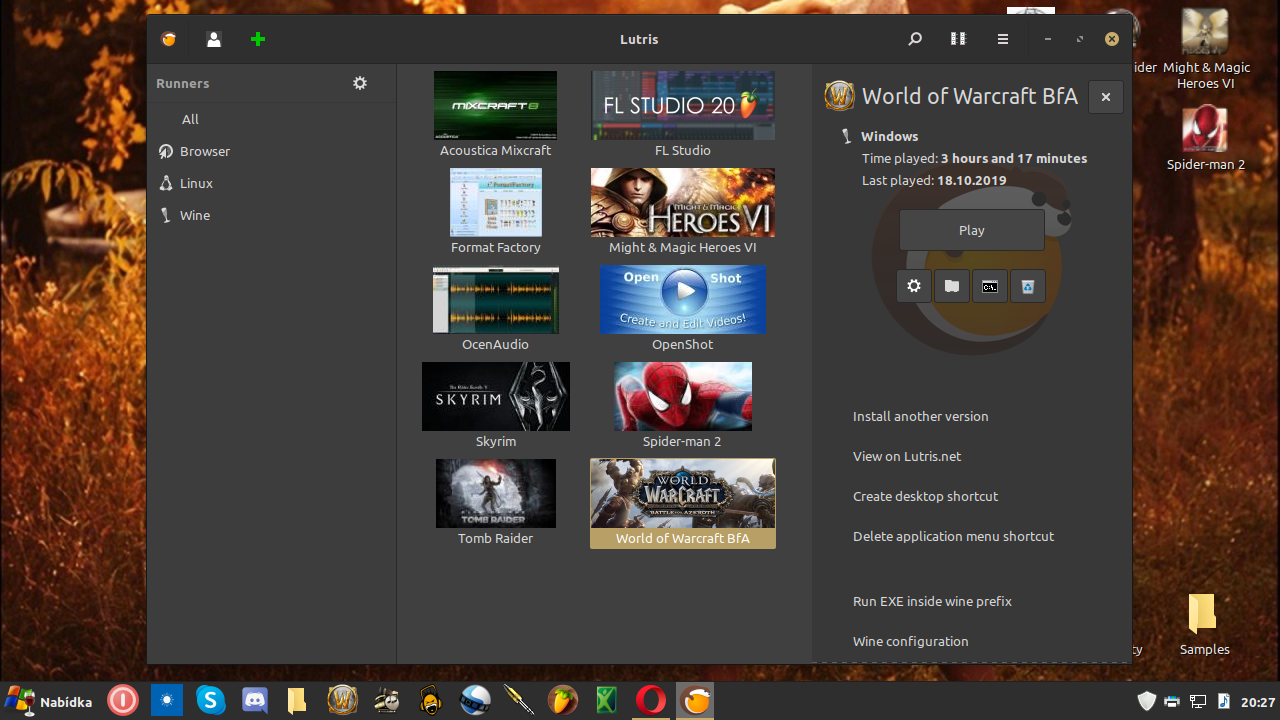Open Runners settings gear in sidebar
This screenshot has width=1280, height=720.
click(x=360, y=83)
